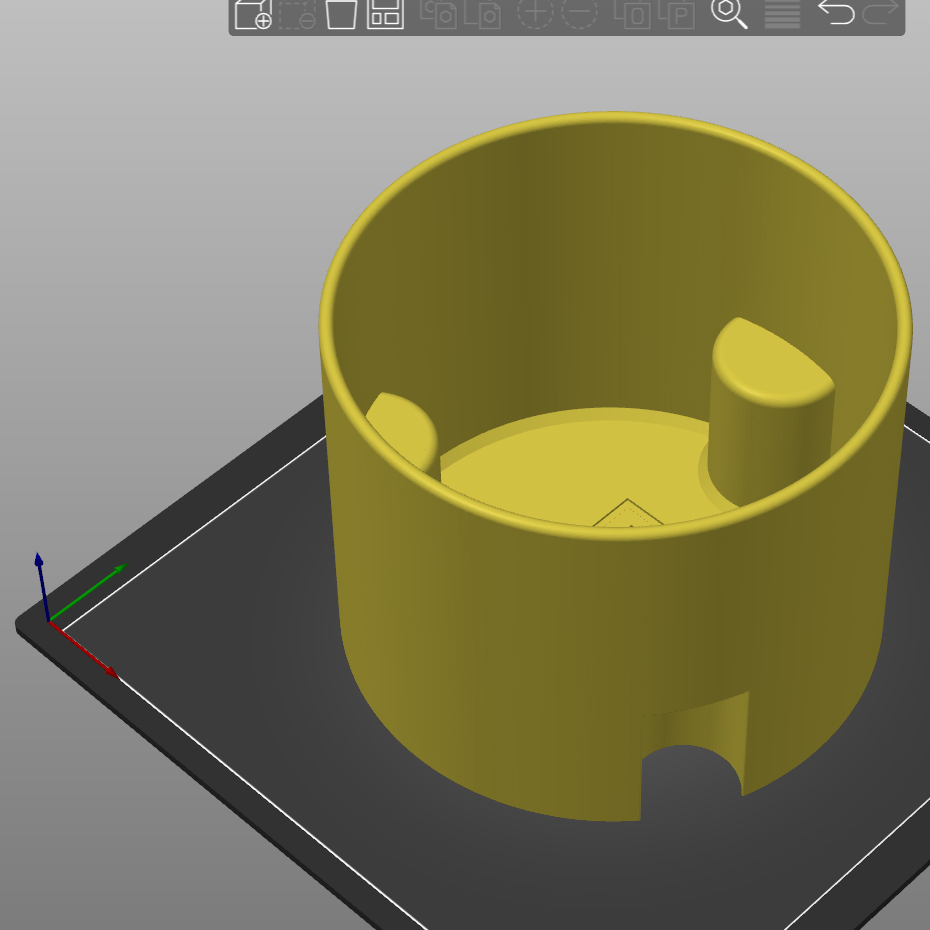This screenshot has height=930, width=930.
Task: Click the Variable layer height icon
Action: 782,14
